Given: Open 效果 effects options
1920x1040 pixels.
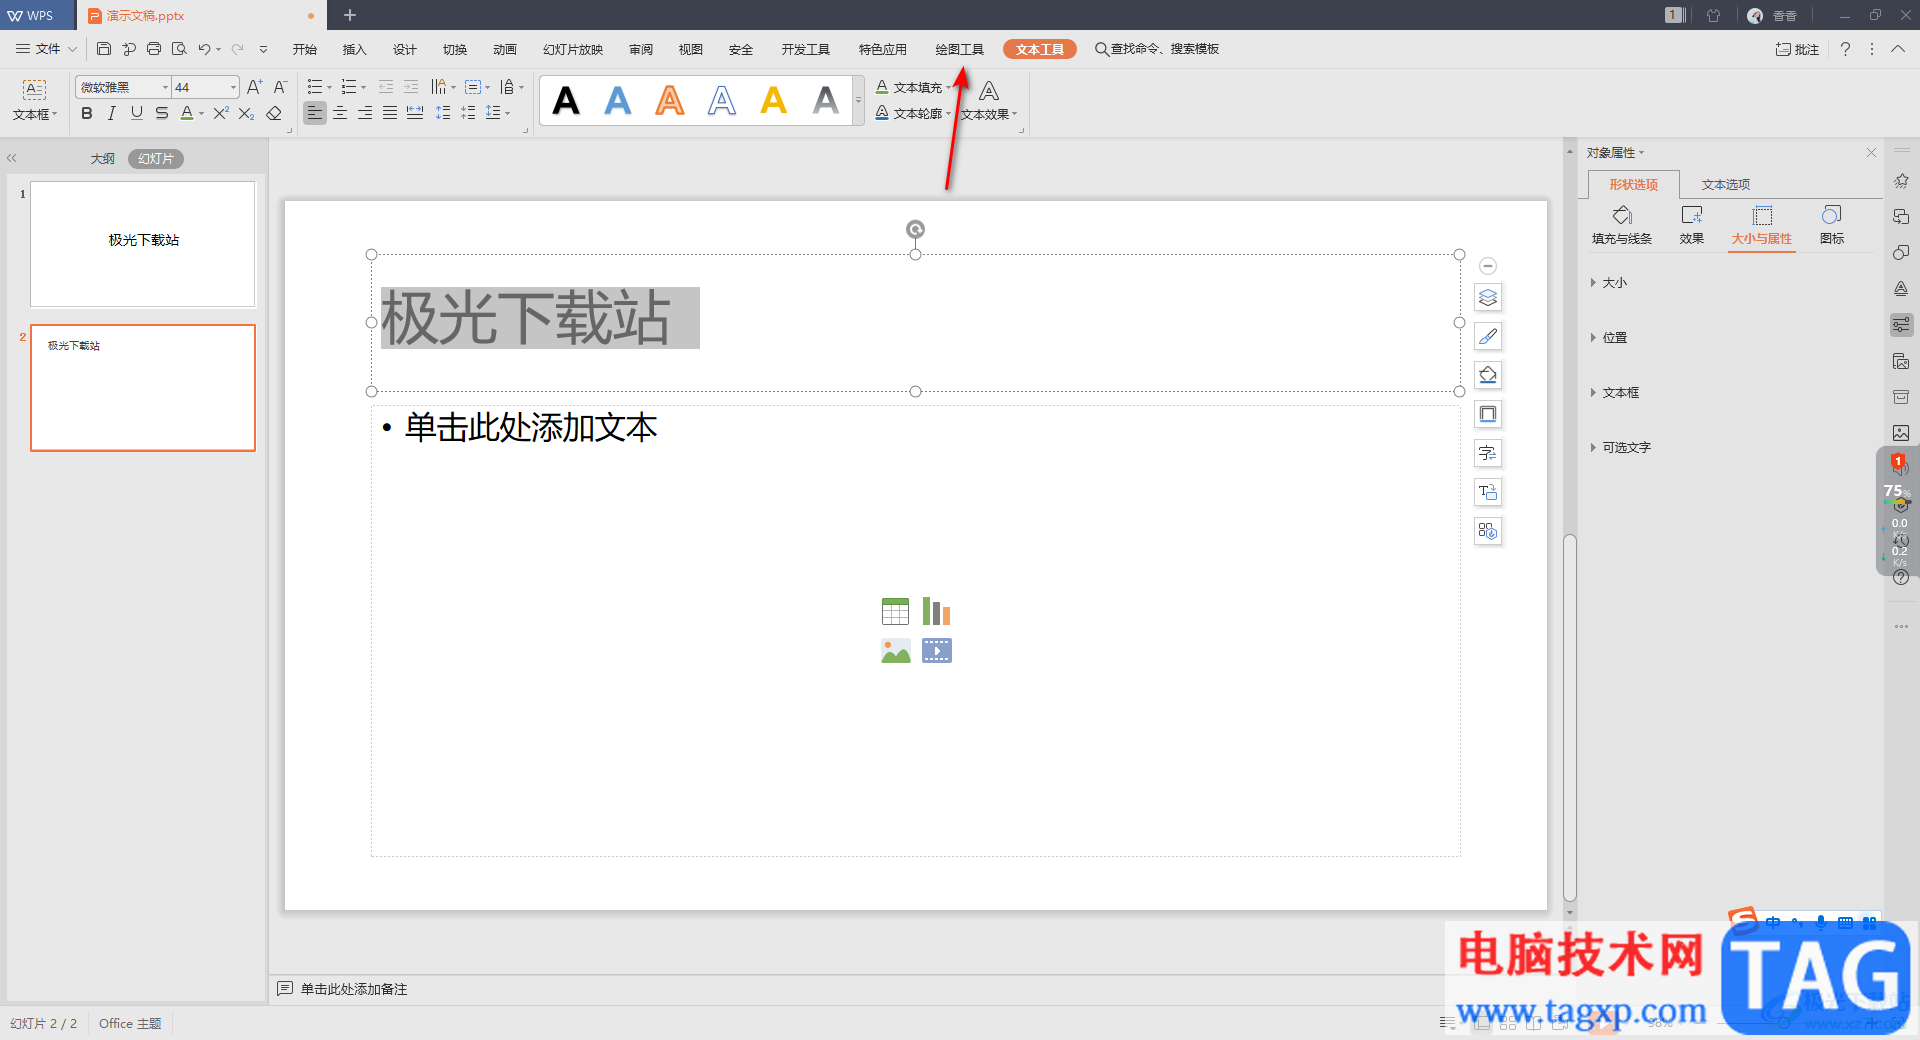Looking at the screenshot, I should click(x=1692, y=225).
